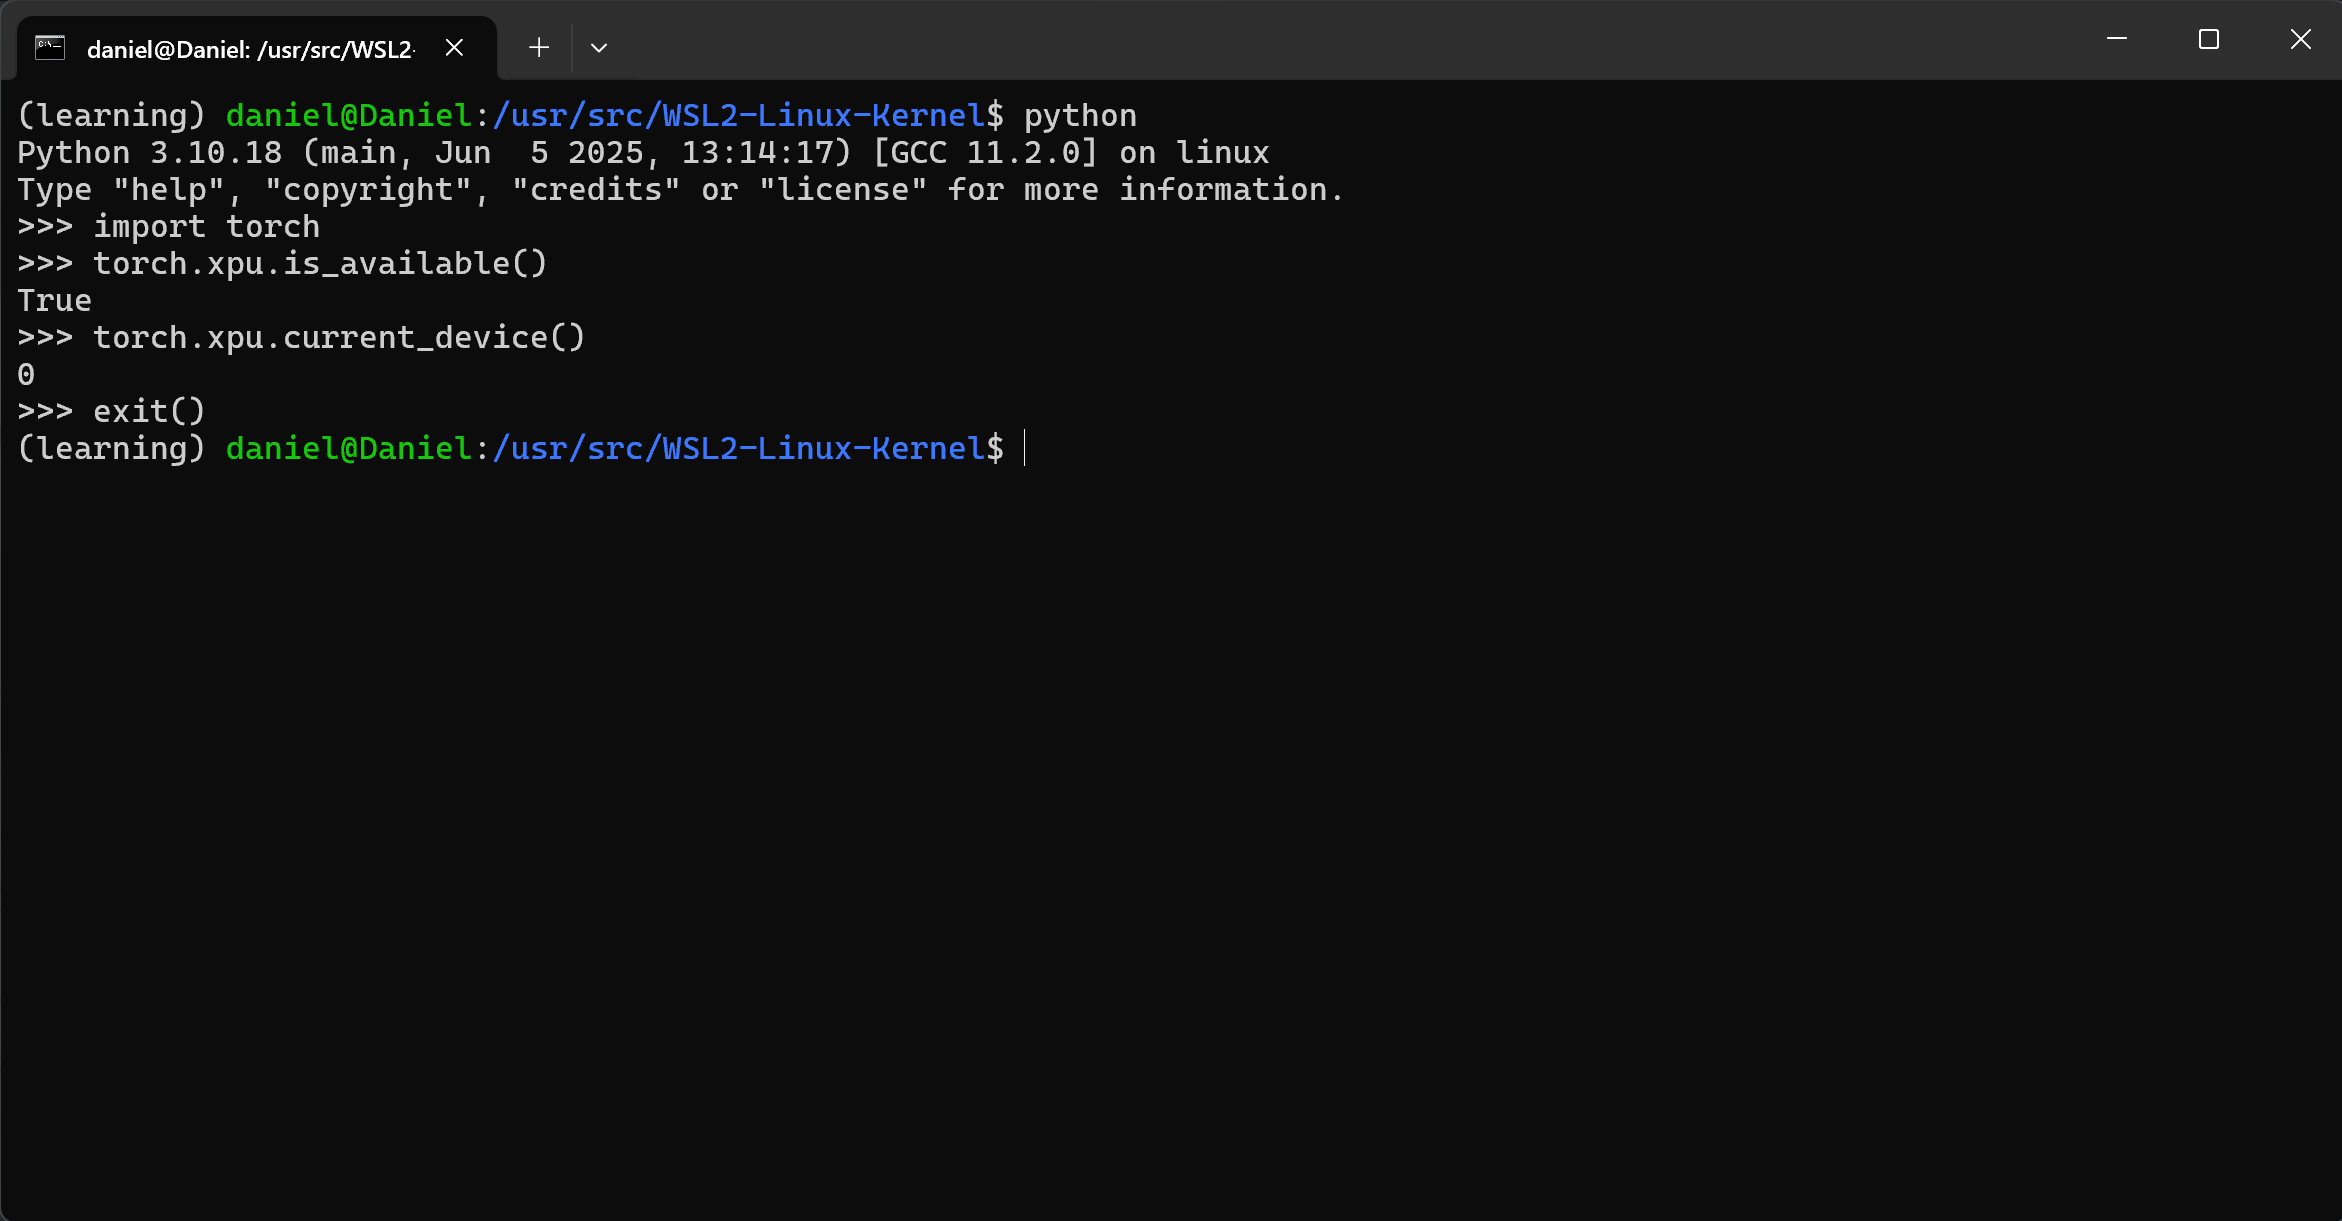This screenshot has width=2342, height=1221.
Task: Close the daniel@Daniel tab with its X icon
Action: (x=455, y=46)
